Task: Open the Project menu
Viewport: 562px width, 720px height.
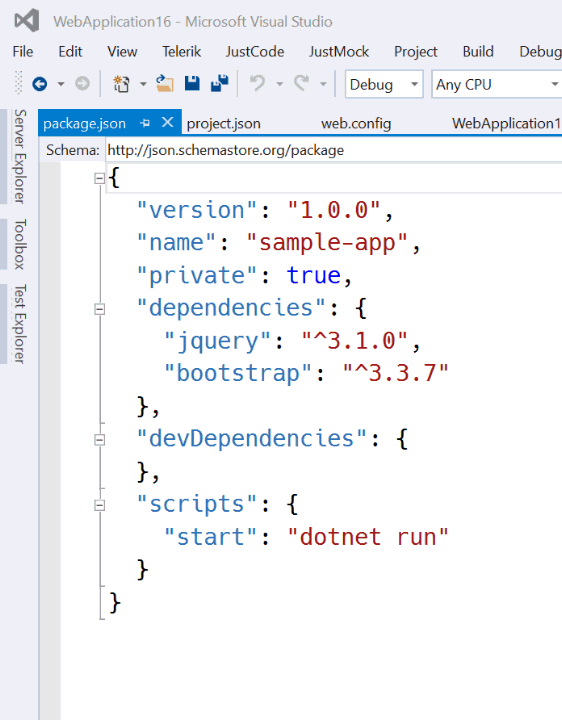Action: 416,51
